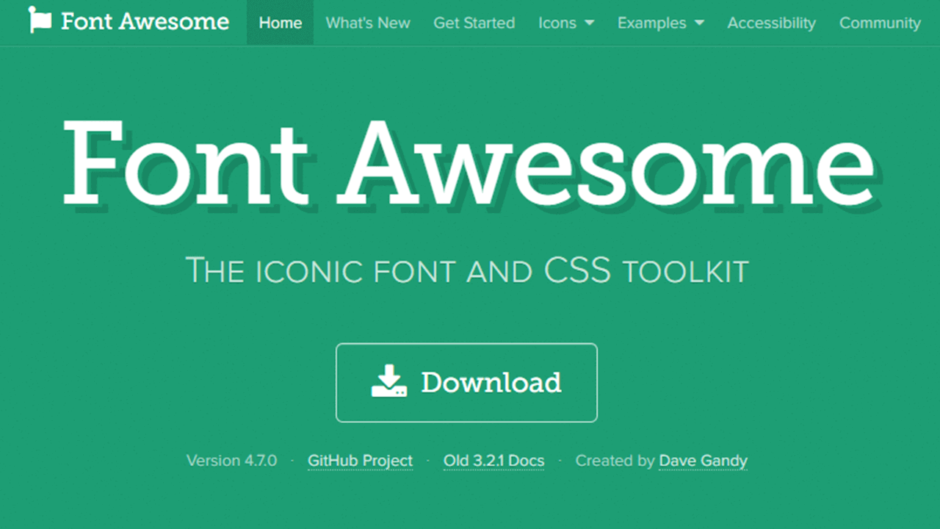Click the large Font Awesome heading
Viewport: 940px width, 529px height.
click(x=468, y=164)
